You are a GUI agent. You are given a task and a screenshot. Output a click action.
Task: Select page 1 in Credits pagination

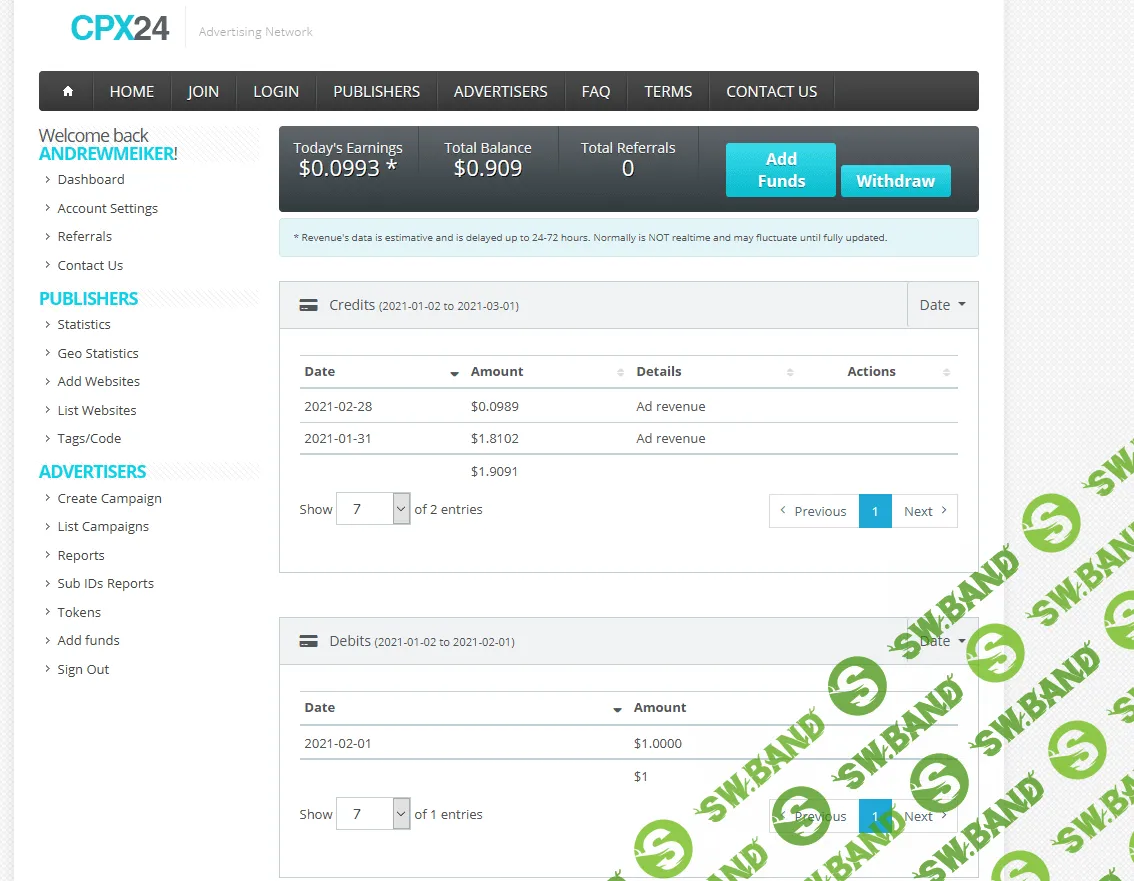point(875,511)
